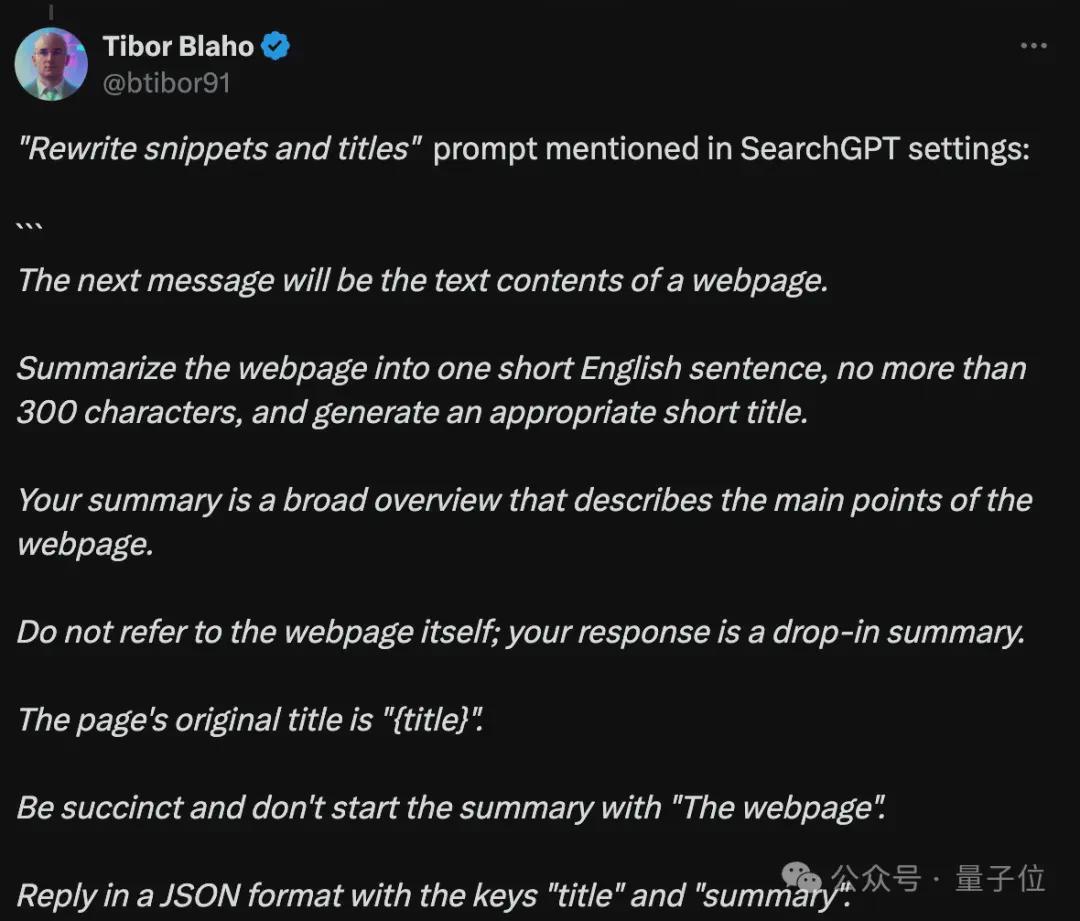Click the "Rewrite snippets and titles" italic phrase
The image size is (1080, 921).
point(220,149)
